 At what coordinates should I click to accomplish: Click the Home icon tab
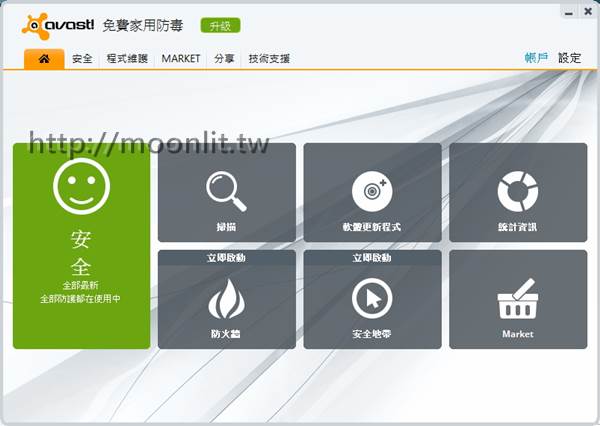(x=44, y=59)
